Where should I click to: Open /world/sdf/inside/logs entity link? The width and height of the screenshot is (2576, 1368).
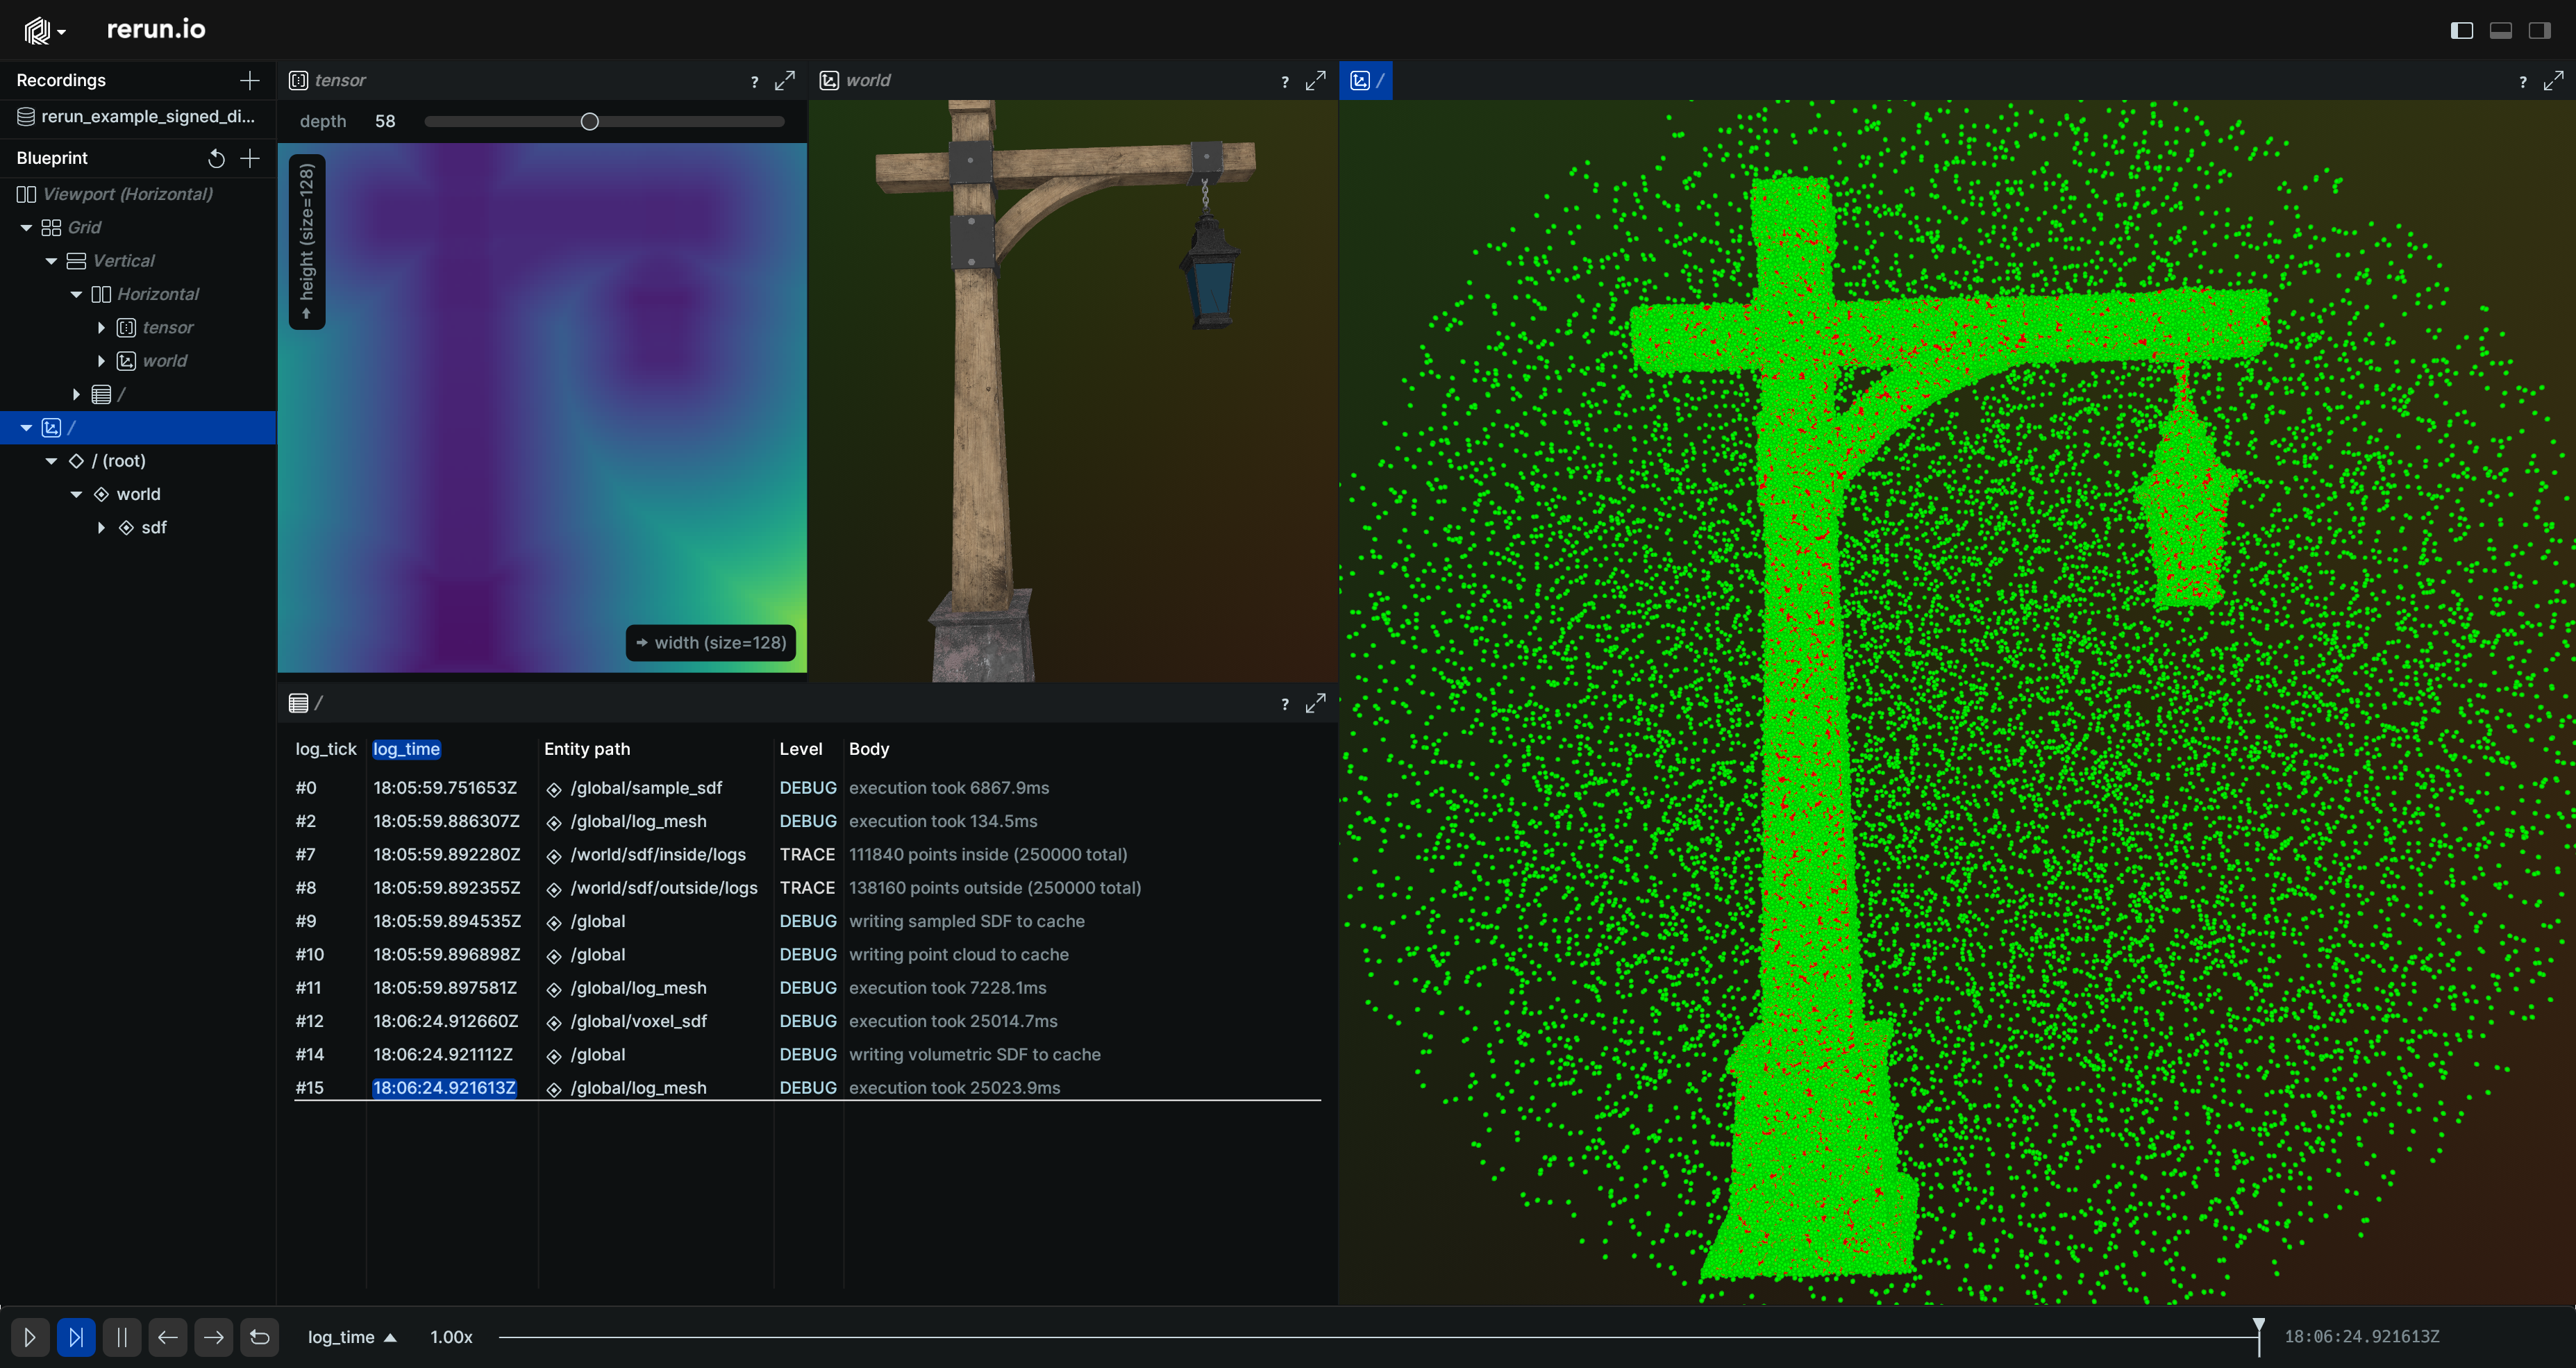(x=658, y=855)
